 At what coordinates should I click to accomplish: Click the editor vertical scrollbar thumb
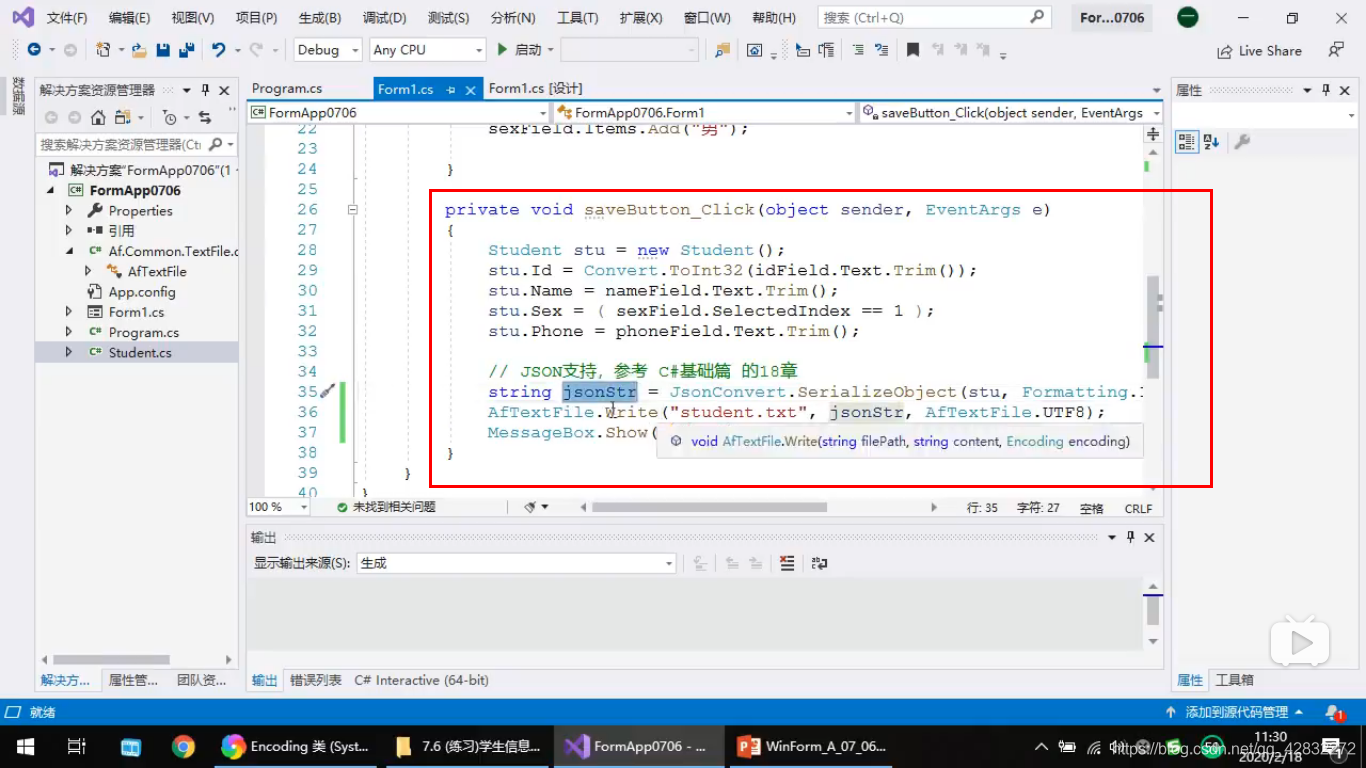pyautogui.click(x=1153, y=327)
